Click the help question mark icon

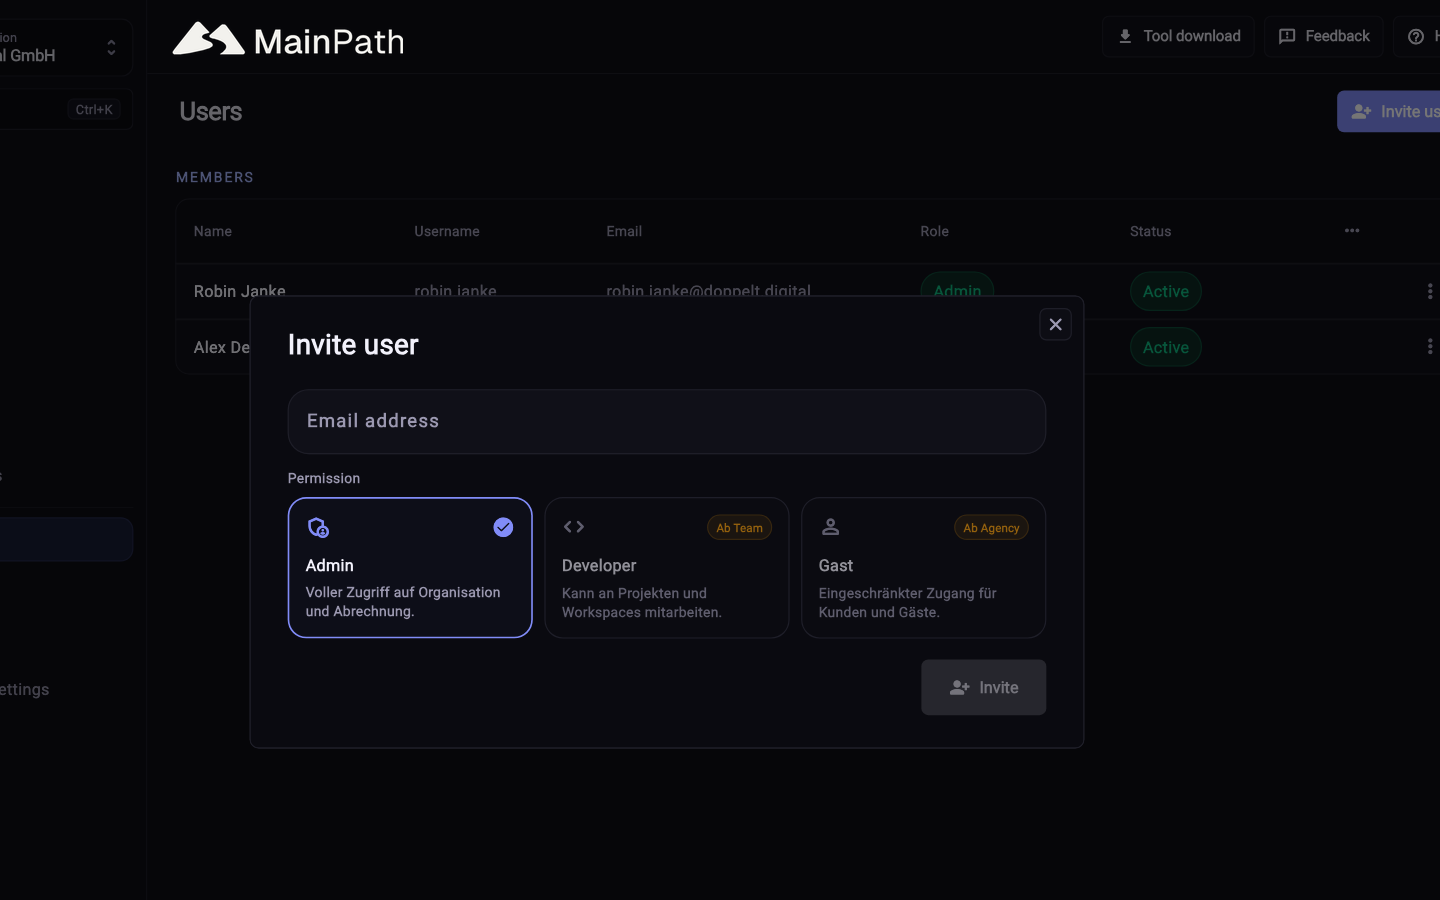(x=1416, y=37)
